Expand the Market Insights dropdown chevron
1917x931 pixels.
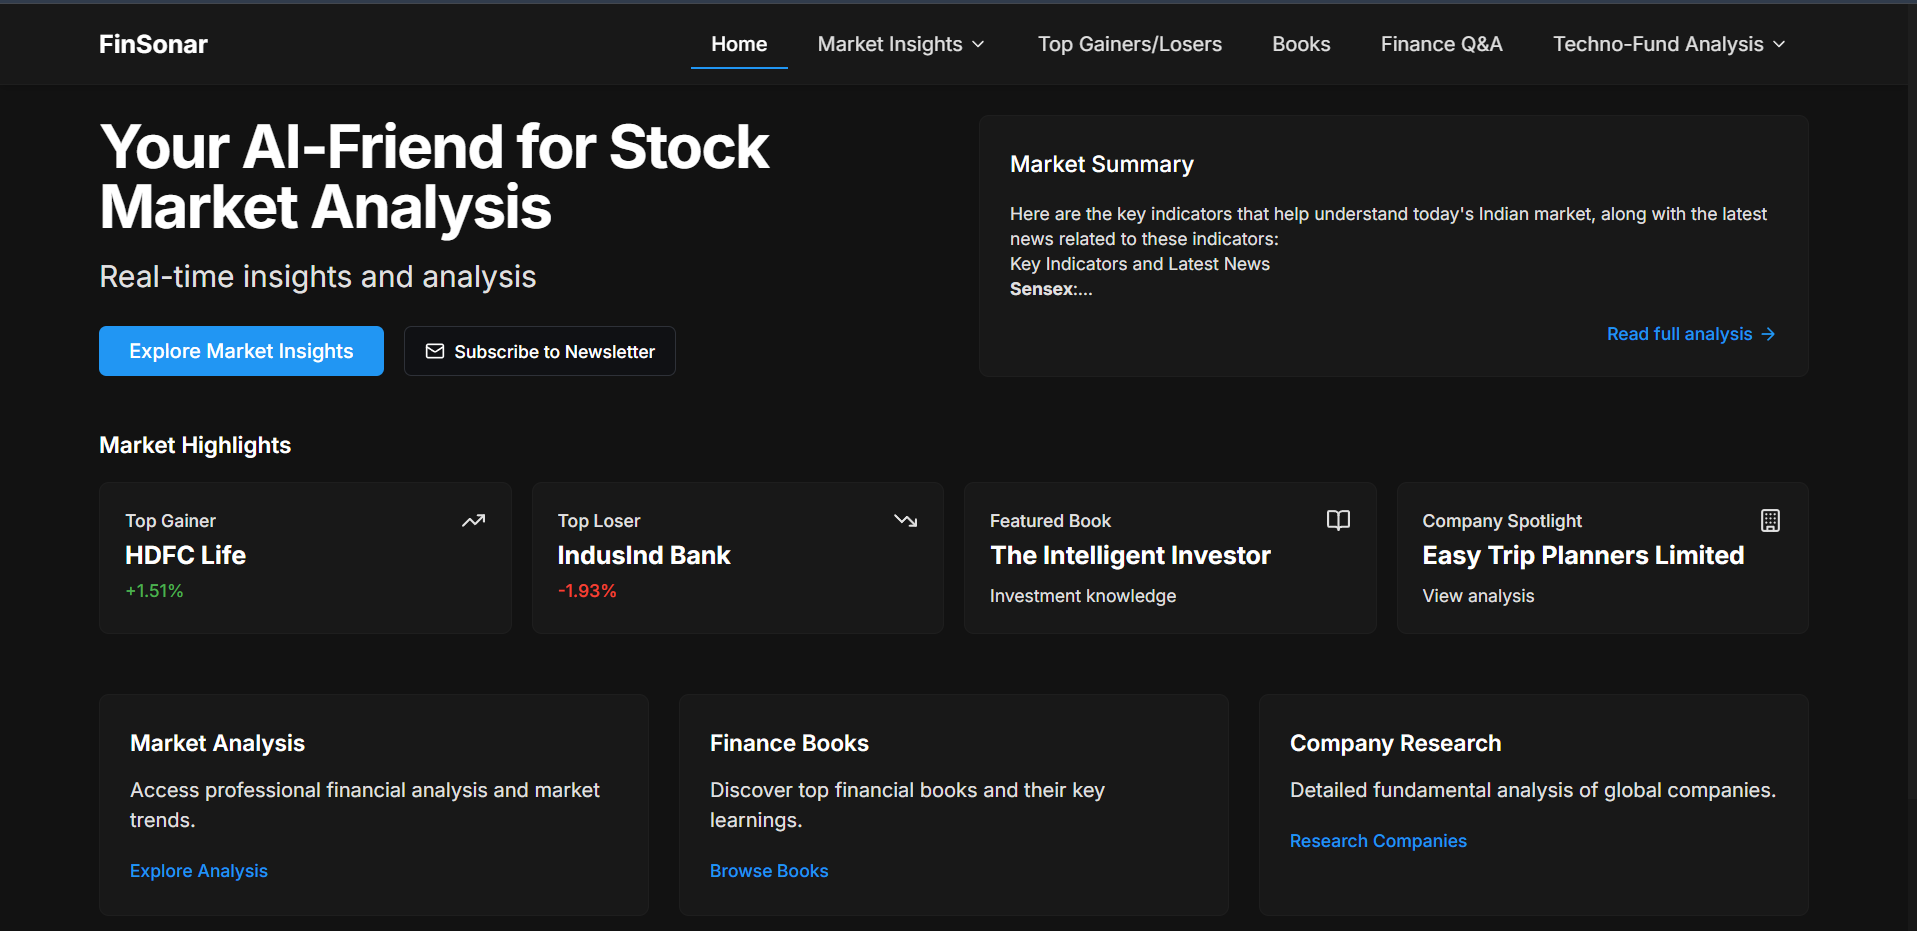click(x=979, y=44)
